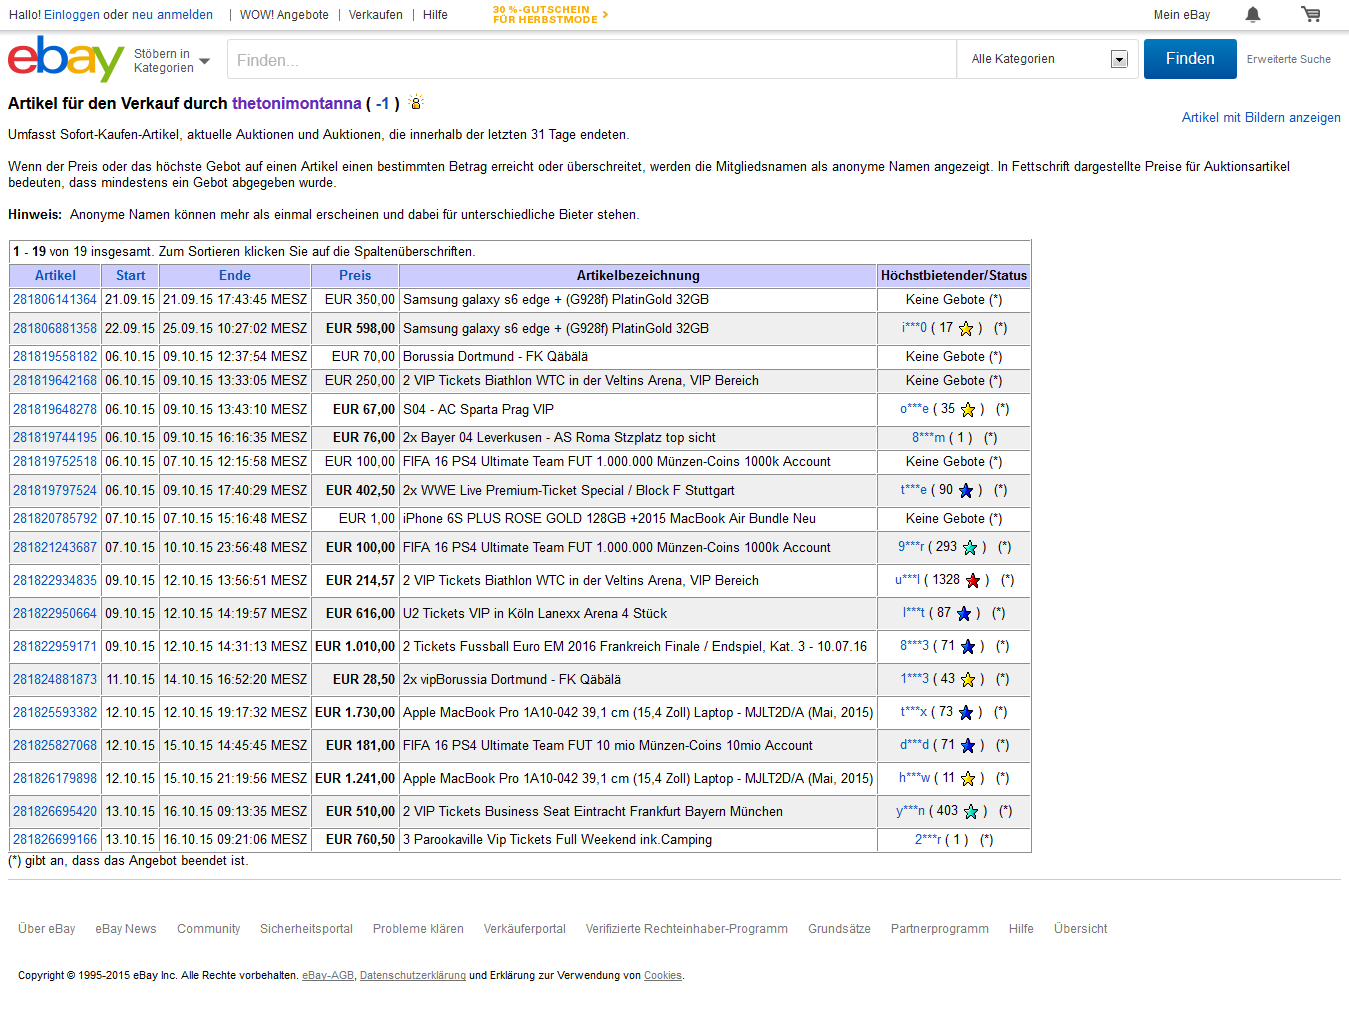
Task: Open item number 281826699166
Action: click(55, 840)
